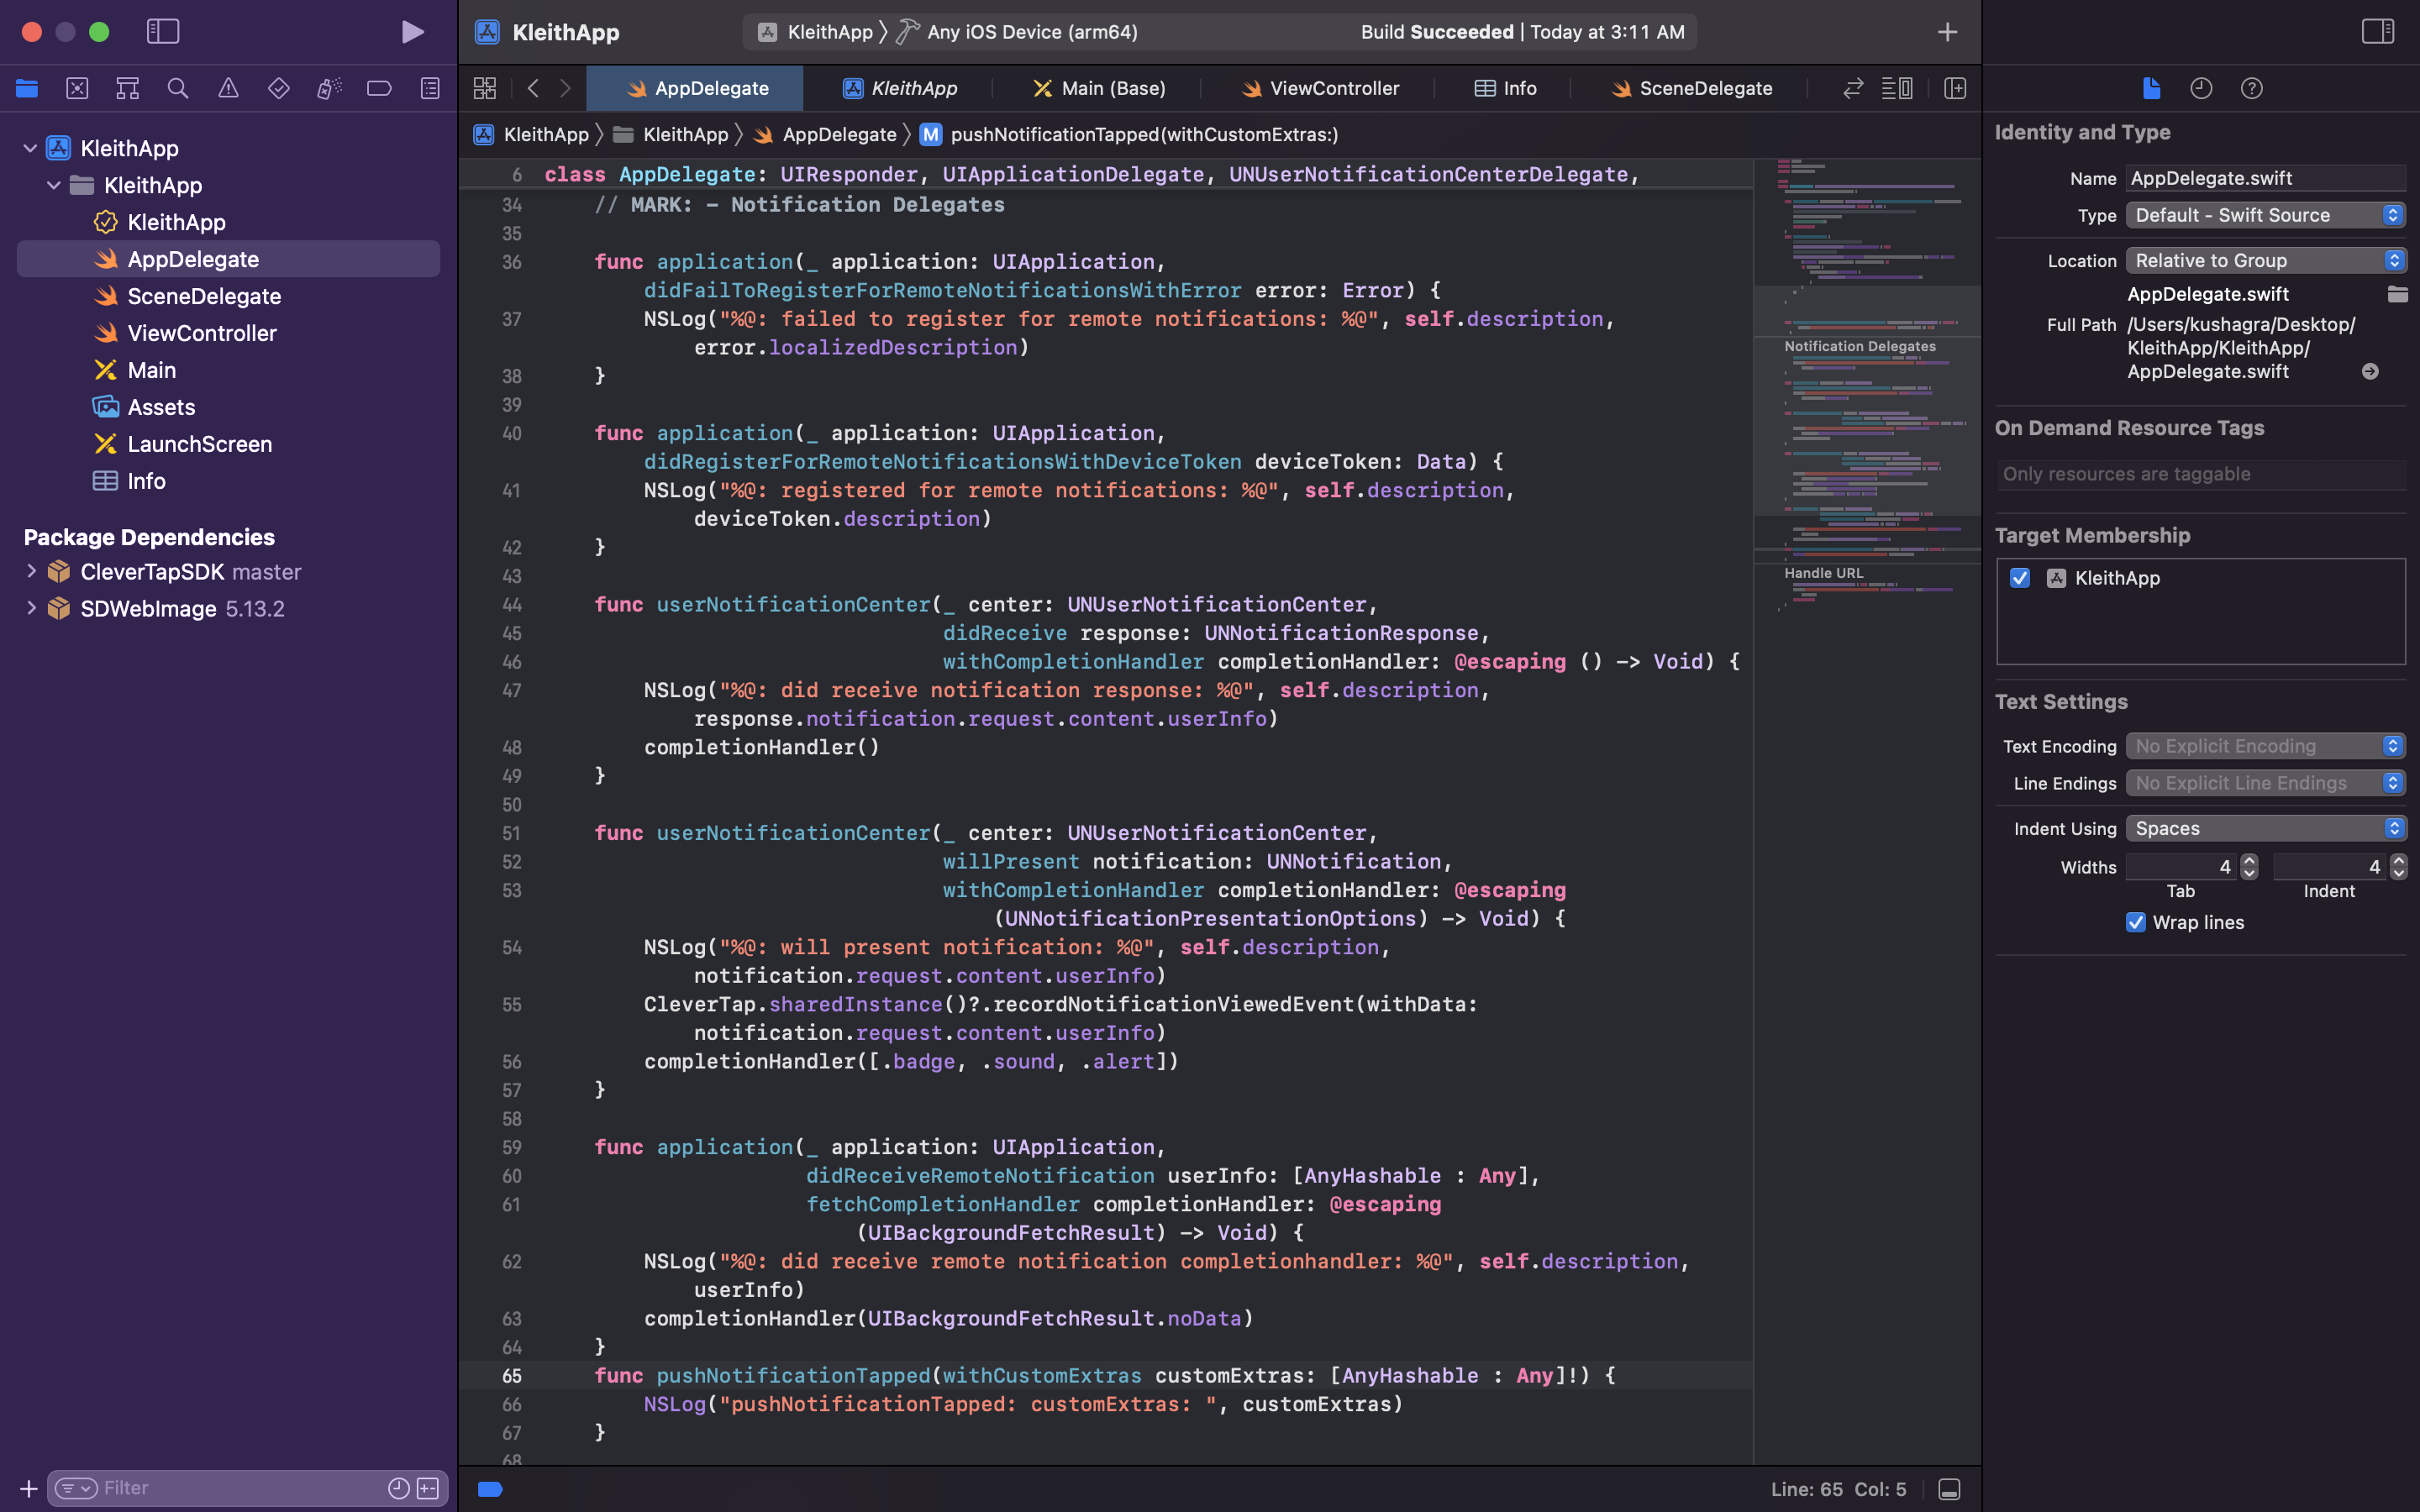Add an editor on the right
The height and width of the screenshot is (1512, 2420).
(x=1955, y=88)
